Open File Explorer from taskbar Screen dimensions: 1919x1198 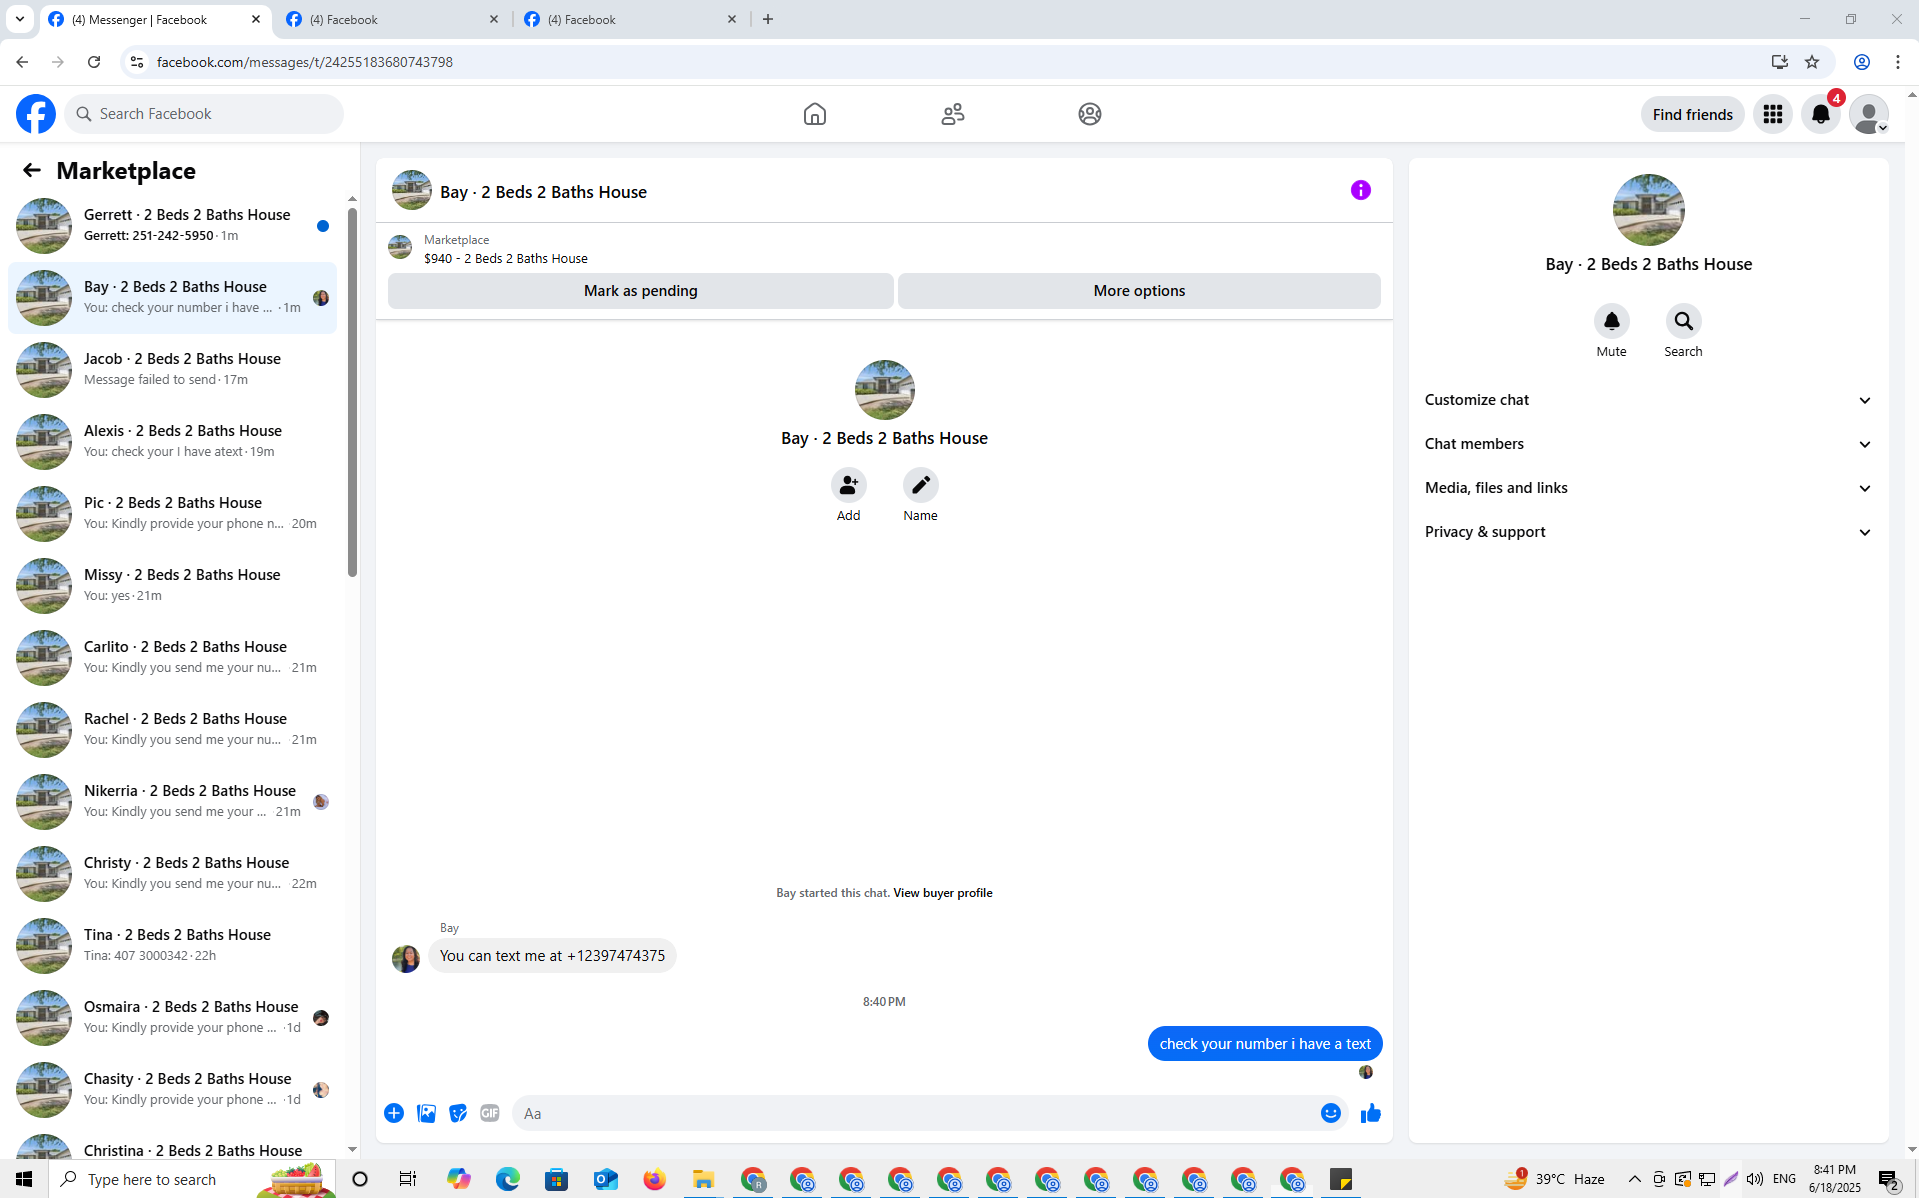coord(704,1179)
